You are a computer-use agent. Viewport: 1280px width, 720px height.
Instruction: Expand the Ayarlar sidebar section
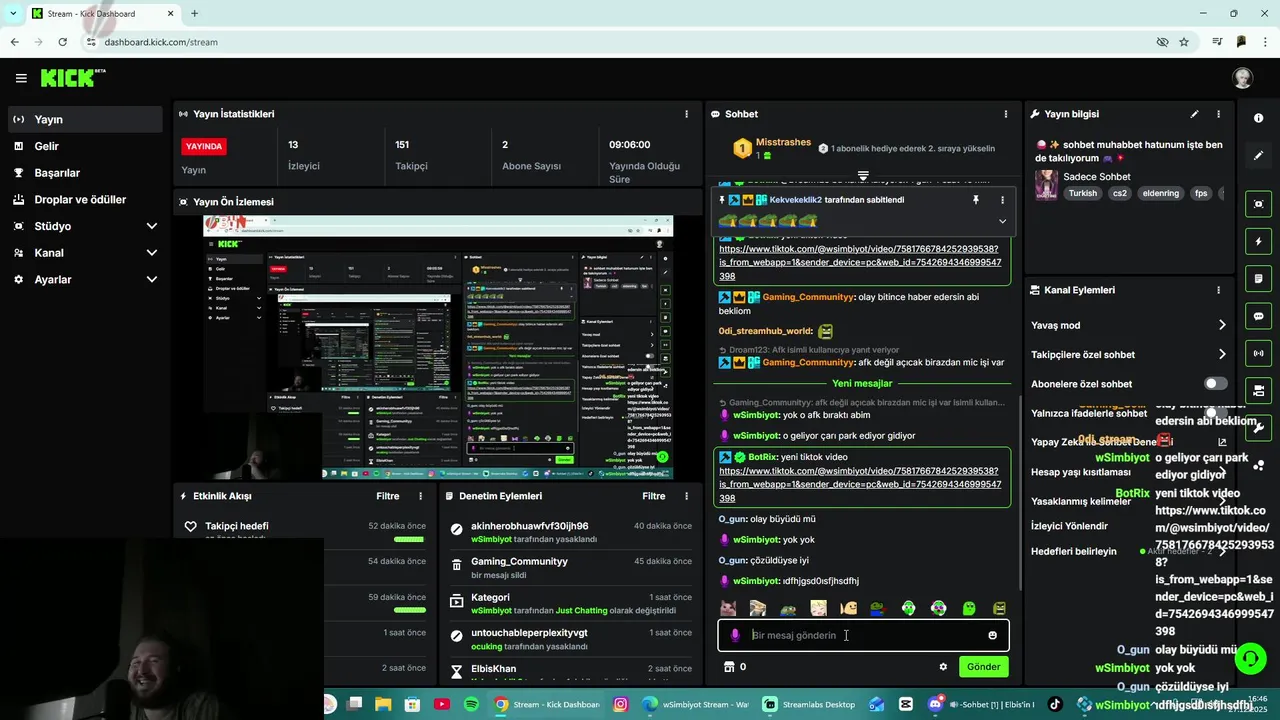point(151,280)
